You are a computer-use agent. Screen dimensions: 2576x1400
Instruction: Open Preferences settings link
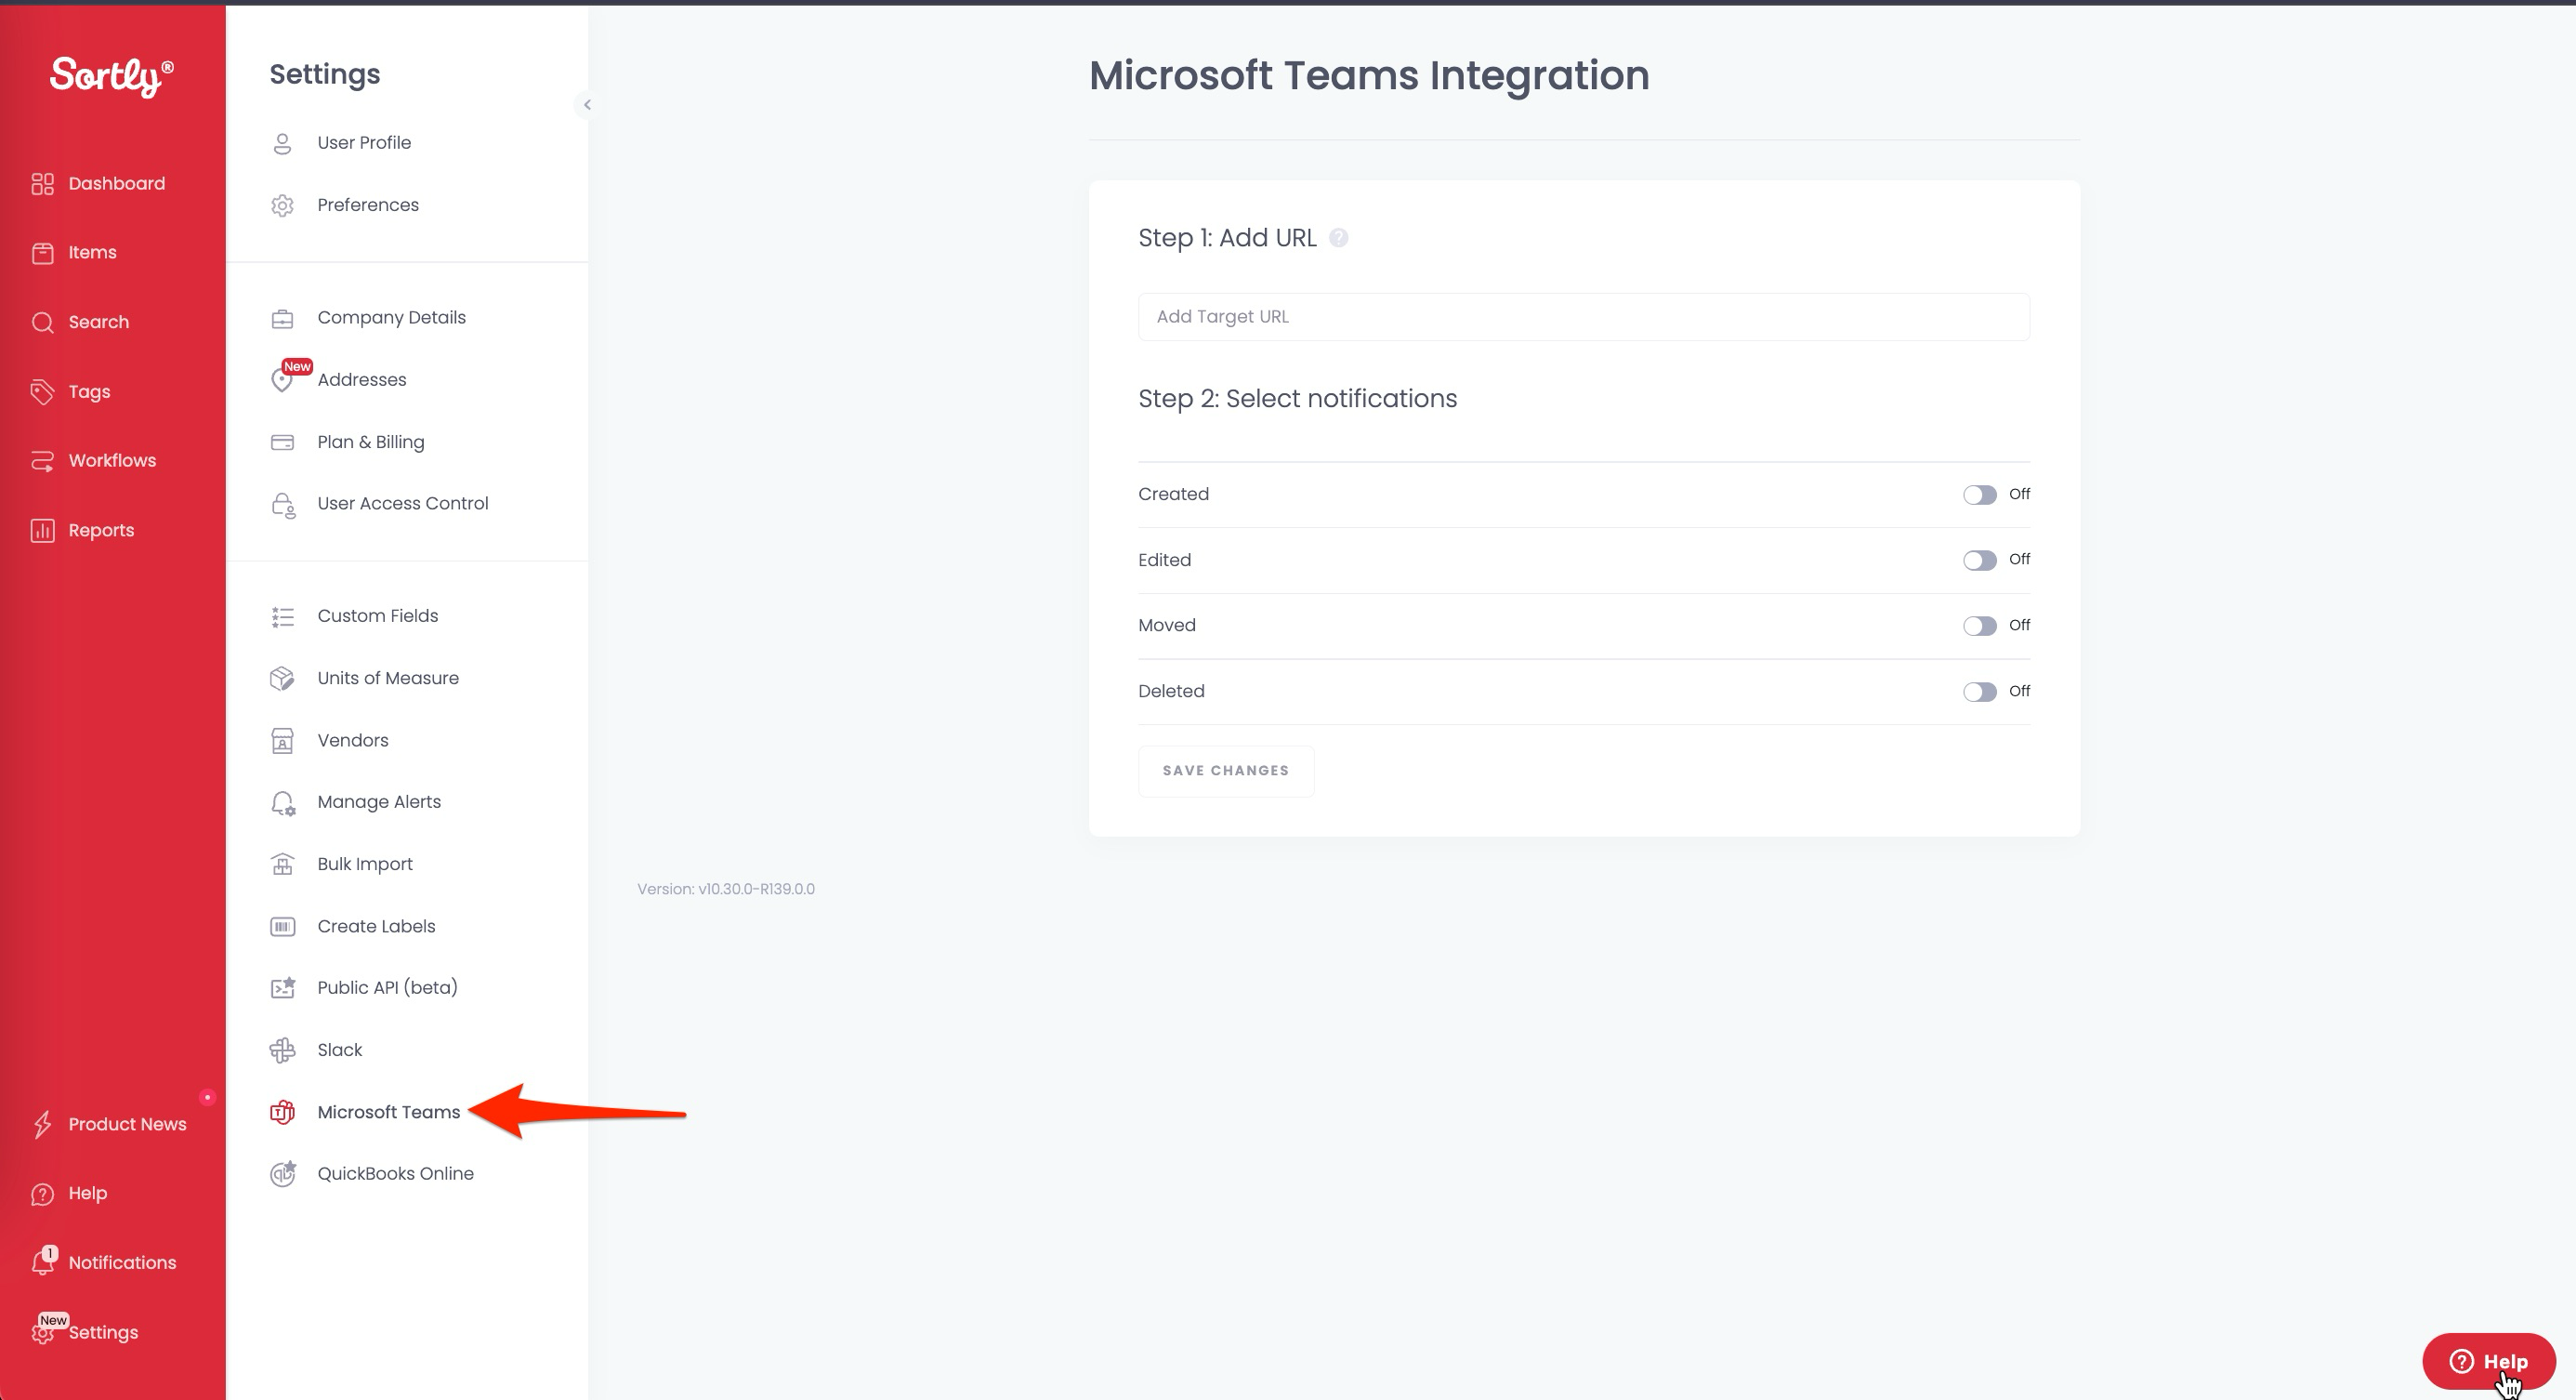(368, 205)
